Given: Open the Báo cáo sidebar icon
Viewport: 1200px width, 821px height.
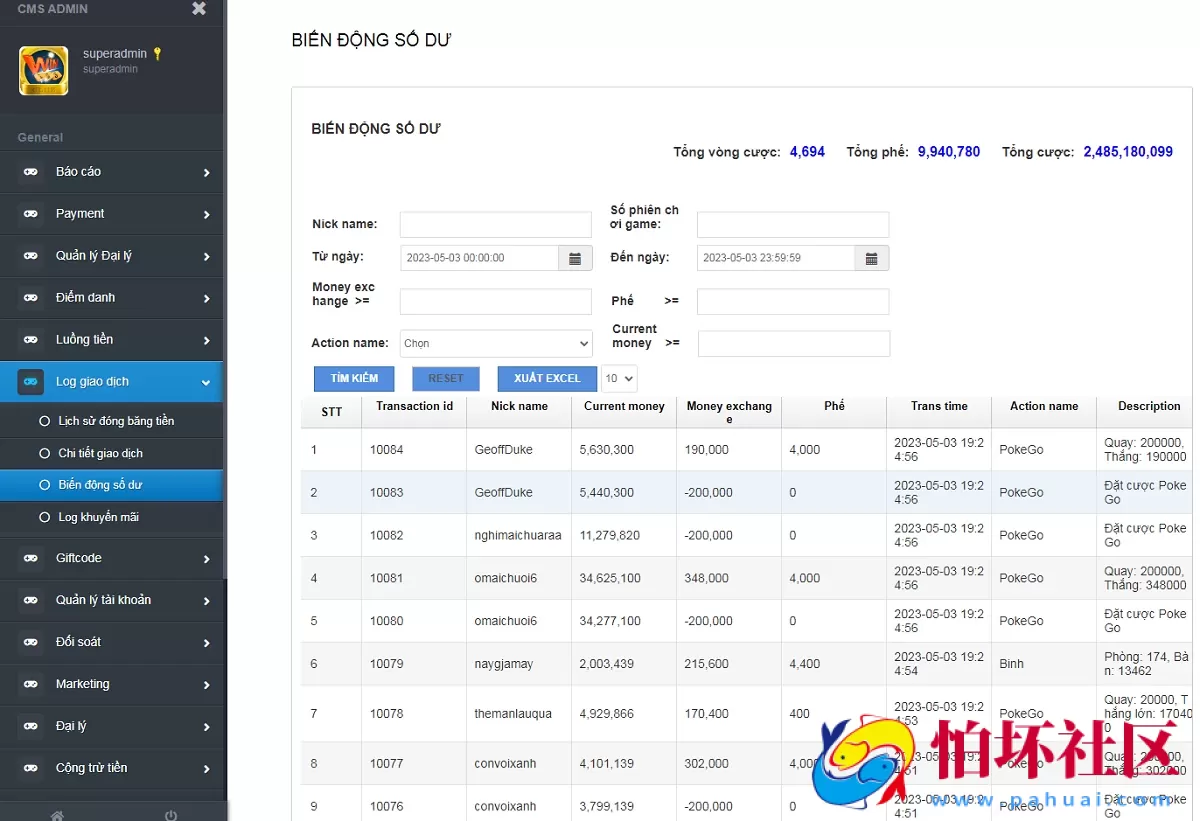Looking at the screenshot, I should click(x=30, y=171).
